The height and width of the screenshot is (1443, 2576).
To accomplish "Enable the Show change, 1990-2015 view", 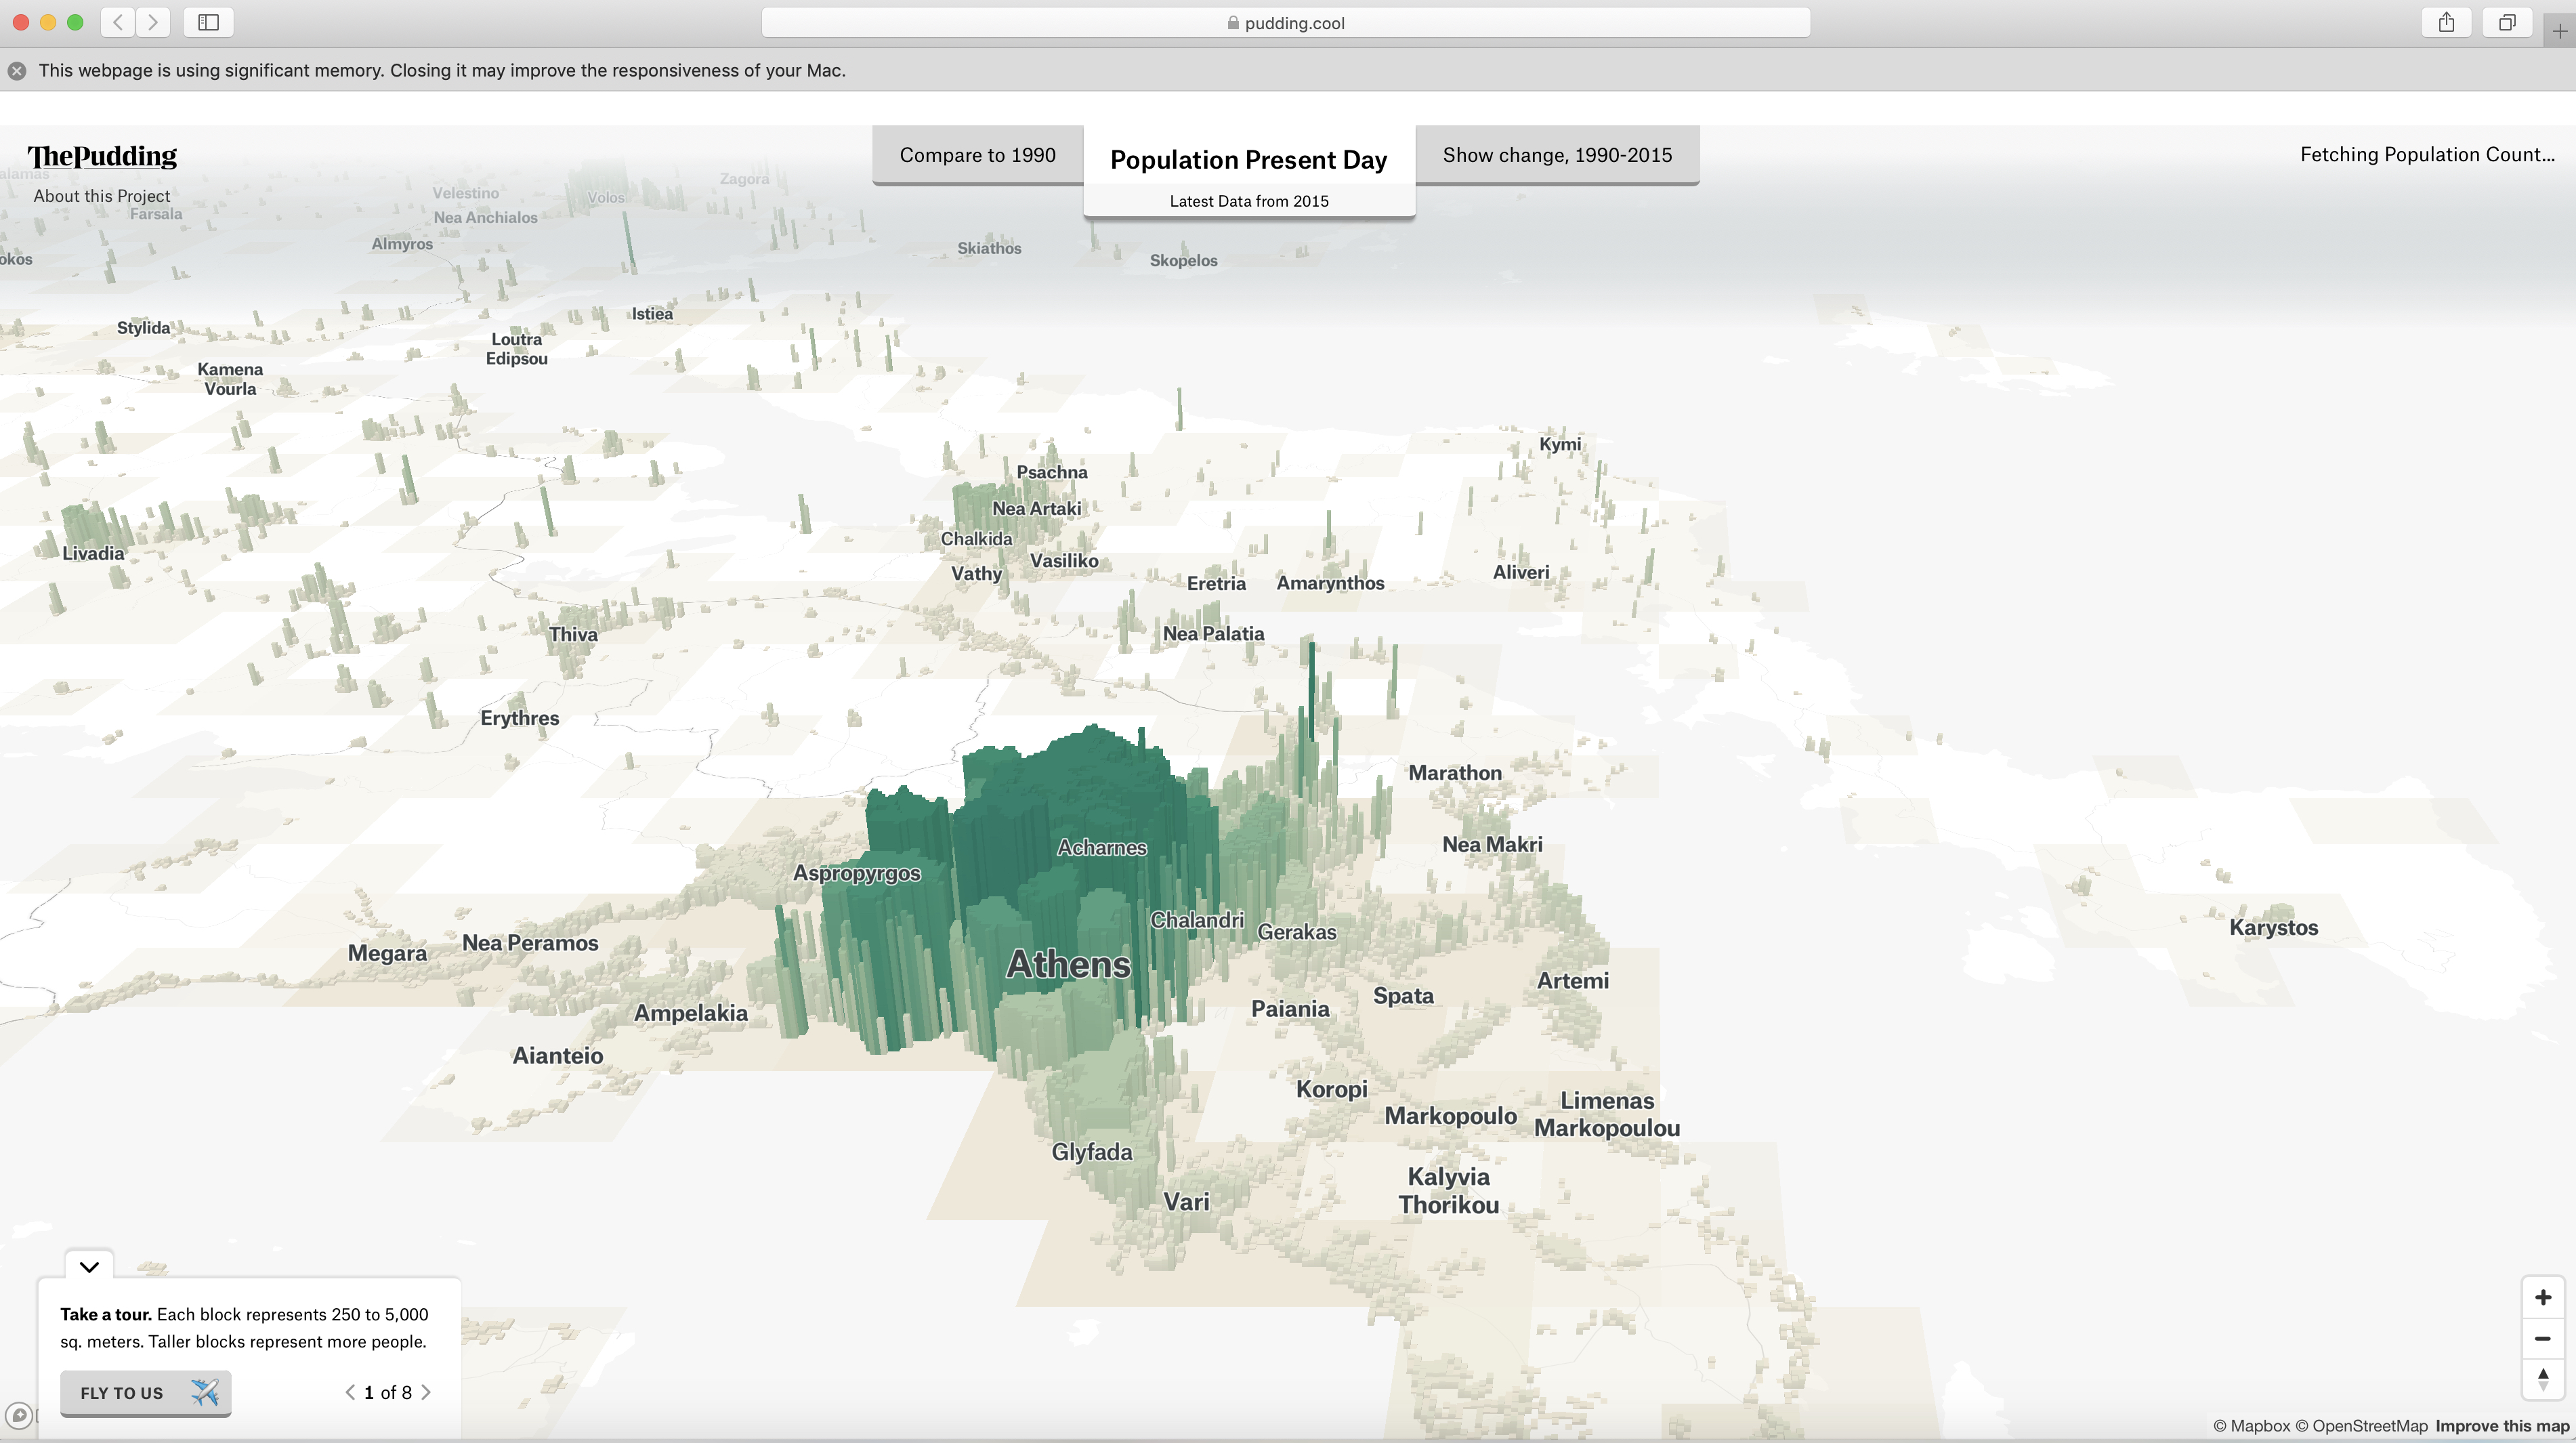I will (1556, 155).
